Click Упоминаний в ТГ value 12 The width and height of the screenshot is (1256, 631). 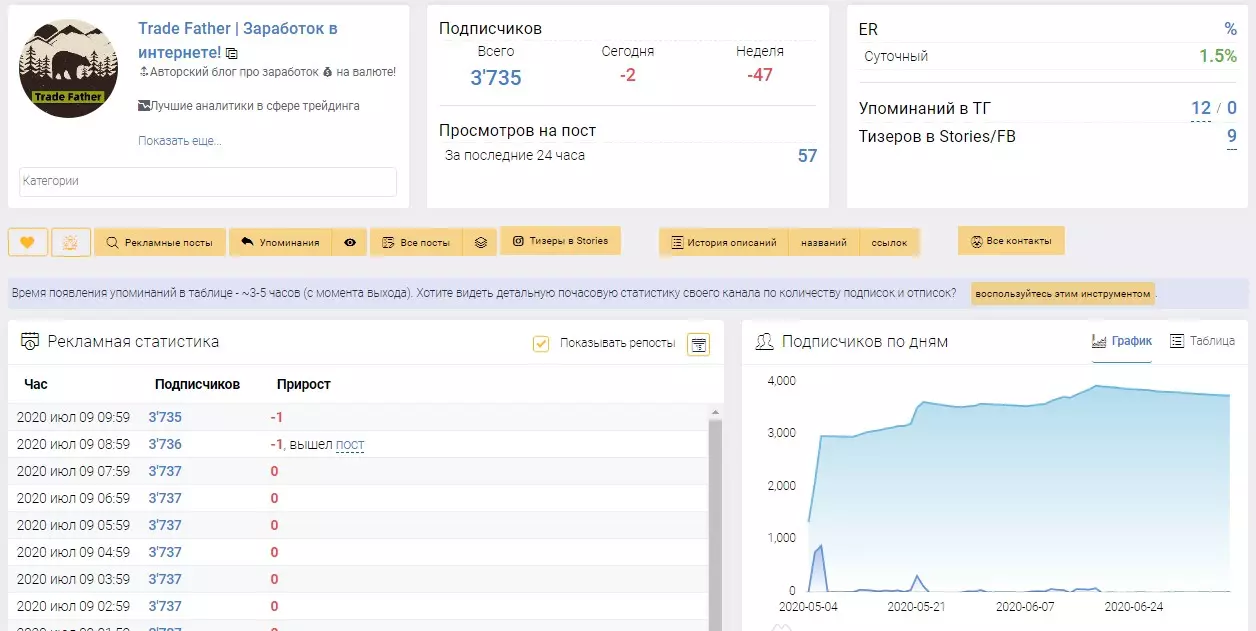tap(1201, 108)
